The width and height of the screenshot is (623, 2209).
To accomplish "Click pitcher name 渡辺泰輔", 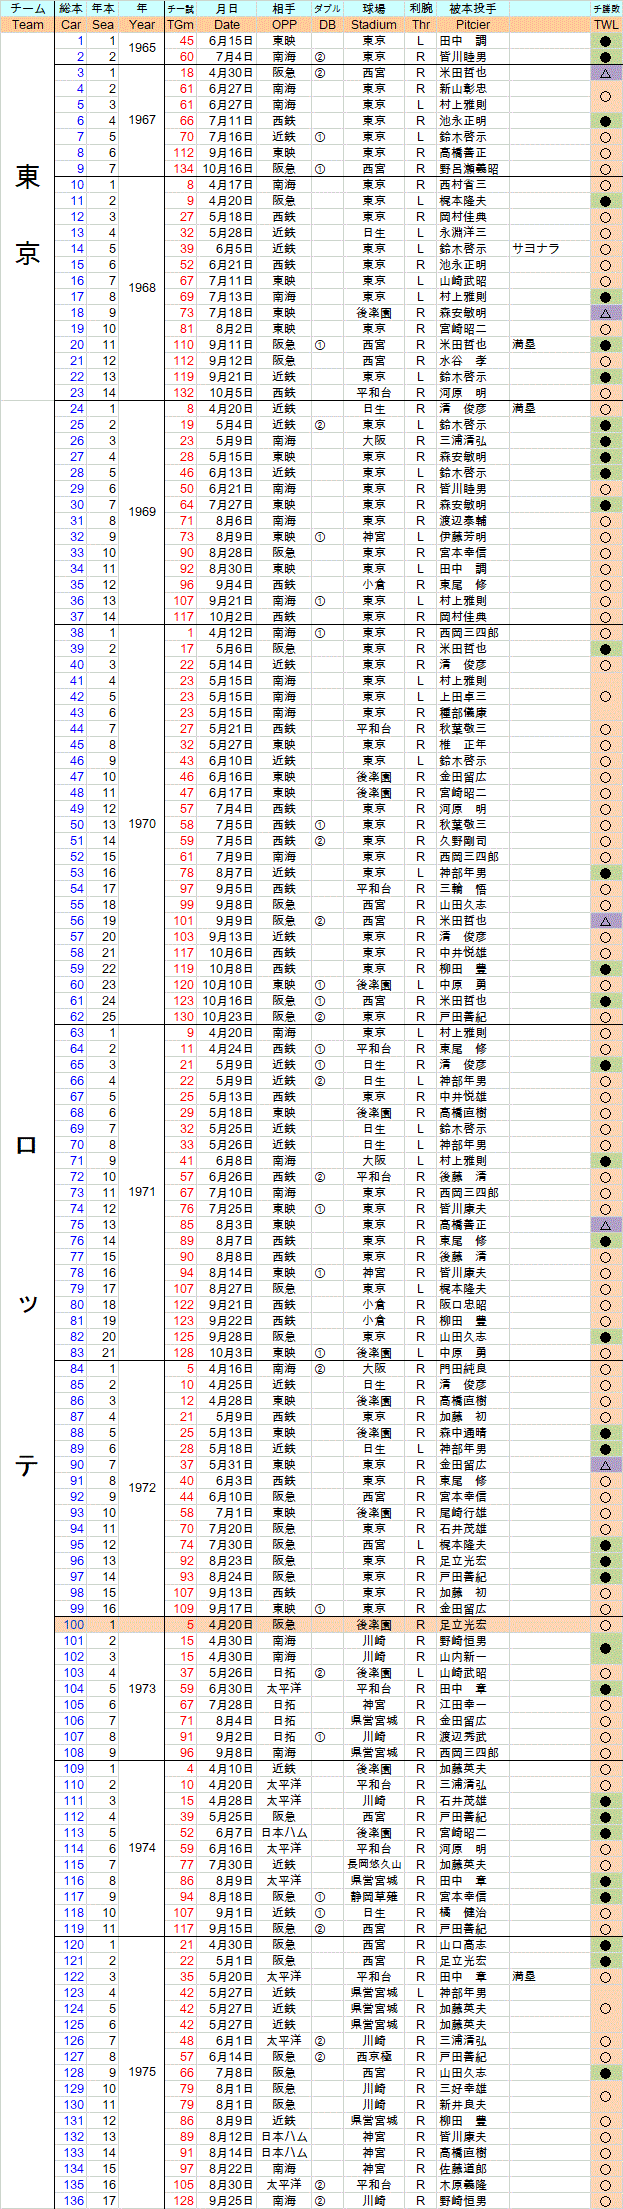I will pyautogui.click(x=464, y=521).
